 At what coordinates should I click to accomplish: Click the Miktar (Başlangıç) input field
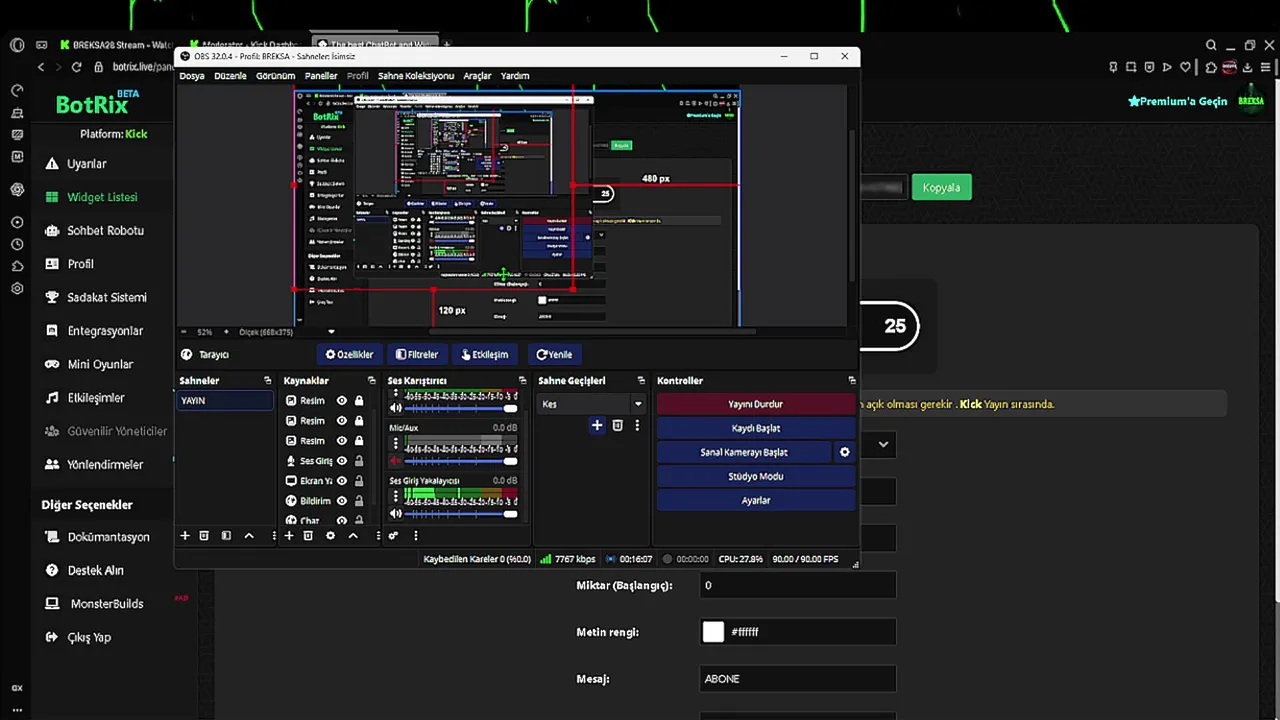797,586
